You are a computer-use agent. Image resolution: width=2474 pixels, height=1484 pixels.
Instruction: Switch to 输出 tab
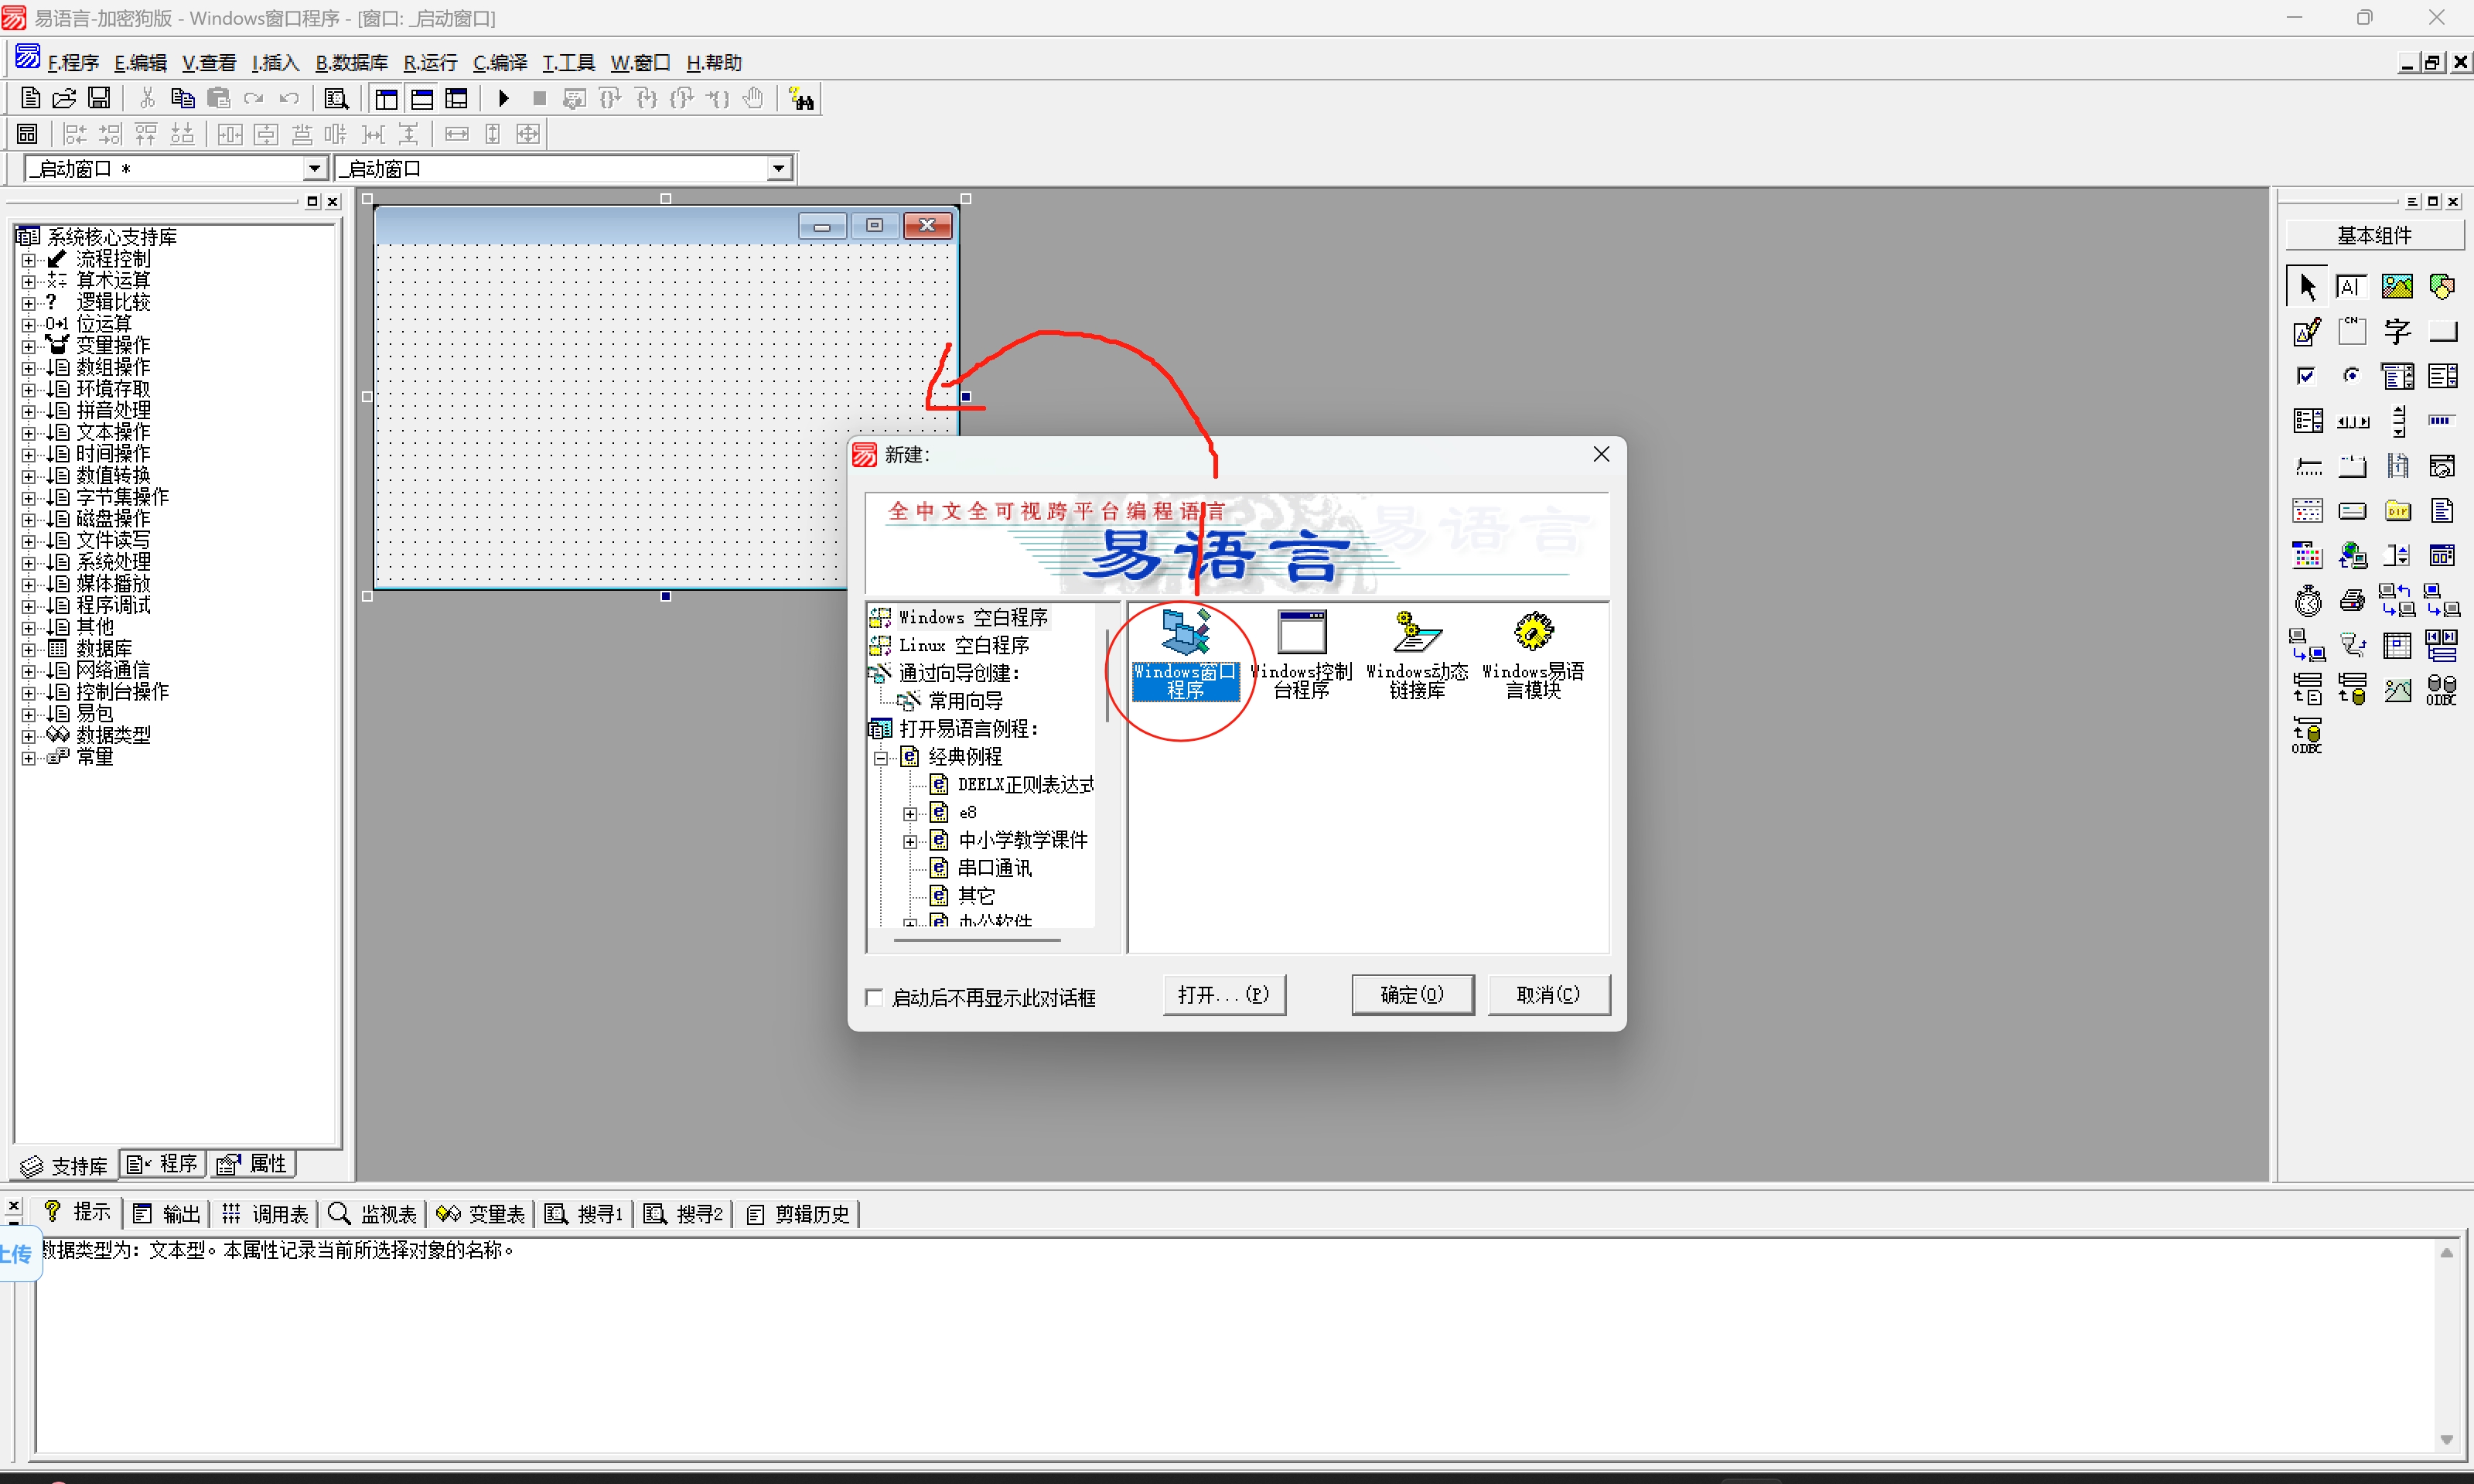[167, 1214]
